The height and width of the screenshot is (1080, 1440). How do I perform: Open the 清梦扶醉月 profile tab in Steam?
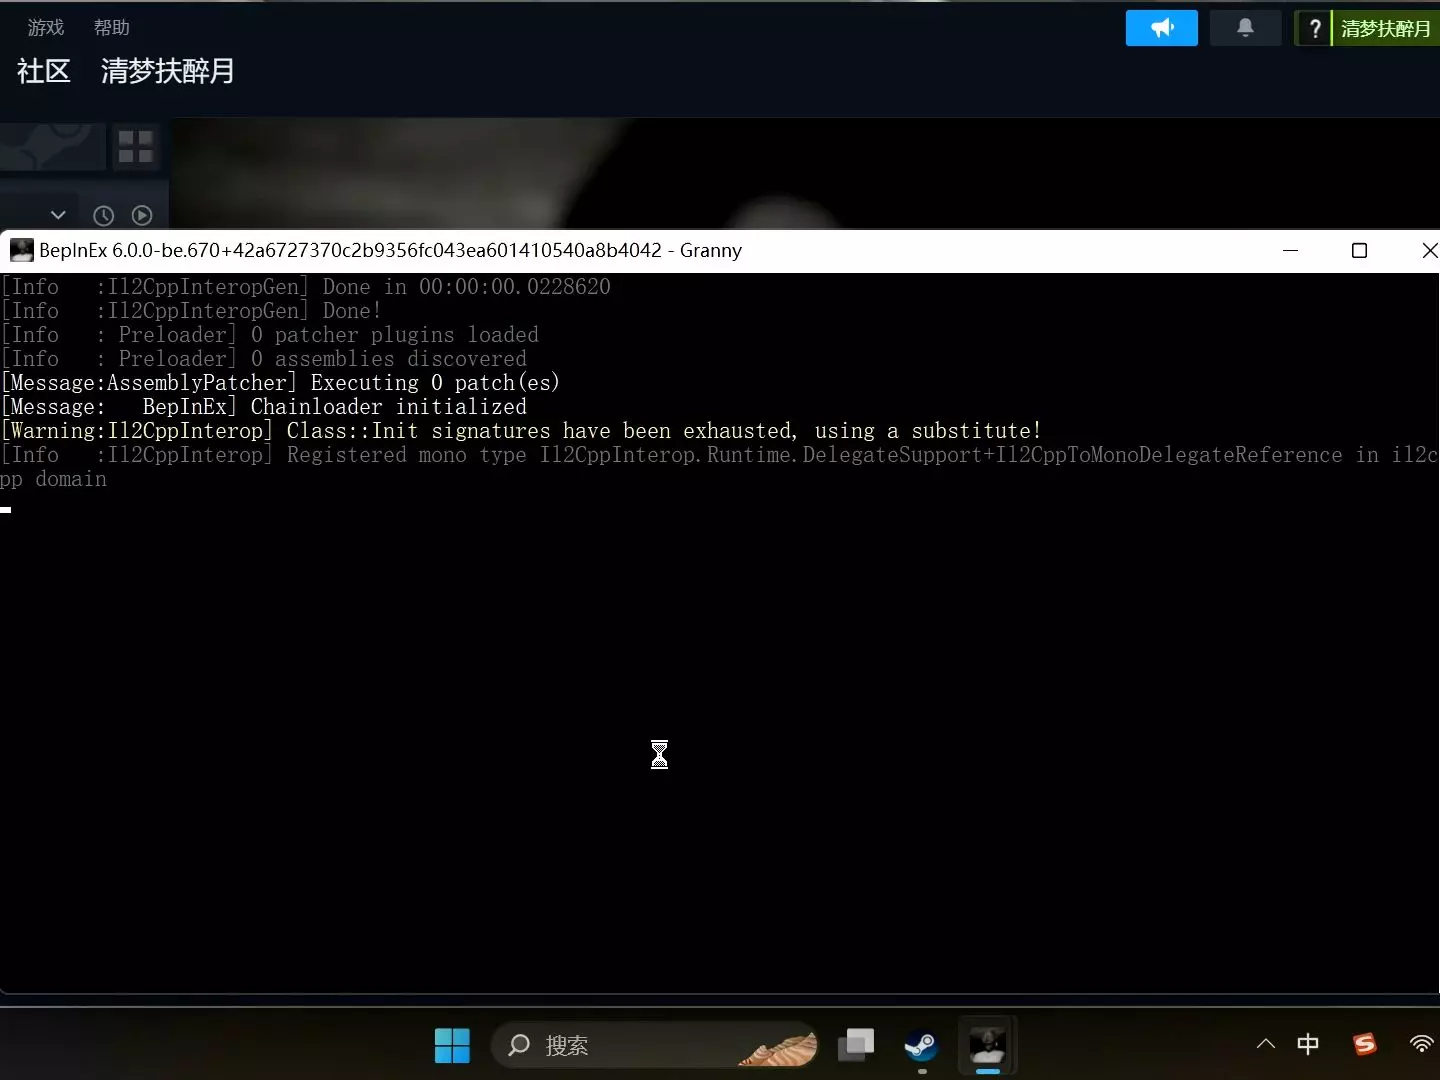point(168,71)
